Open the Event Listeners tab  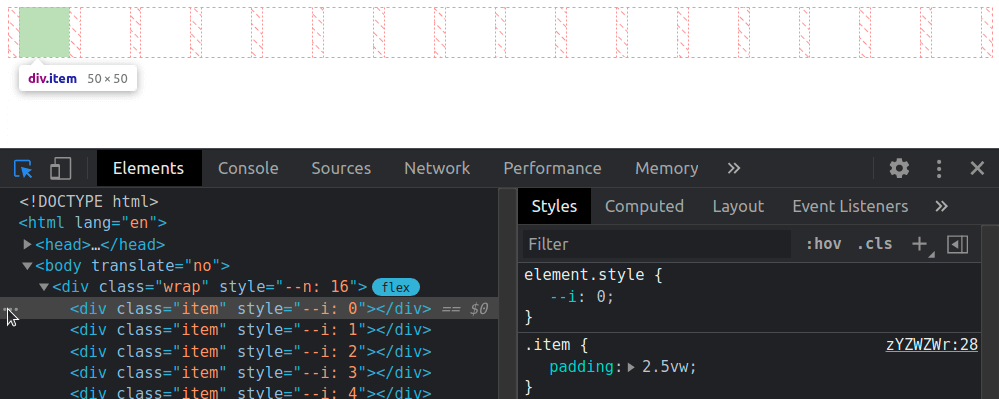click(850, 207)
